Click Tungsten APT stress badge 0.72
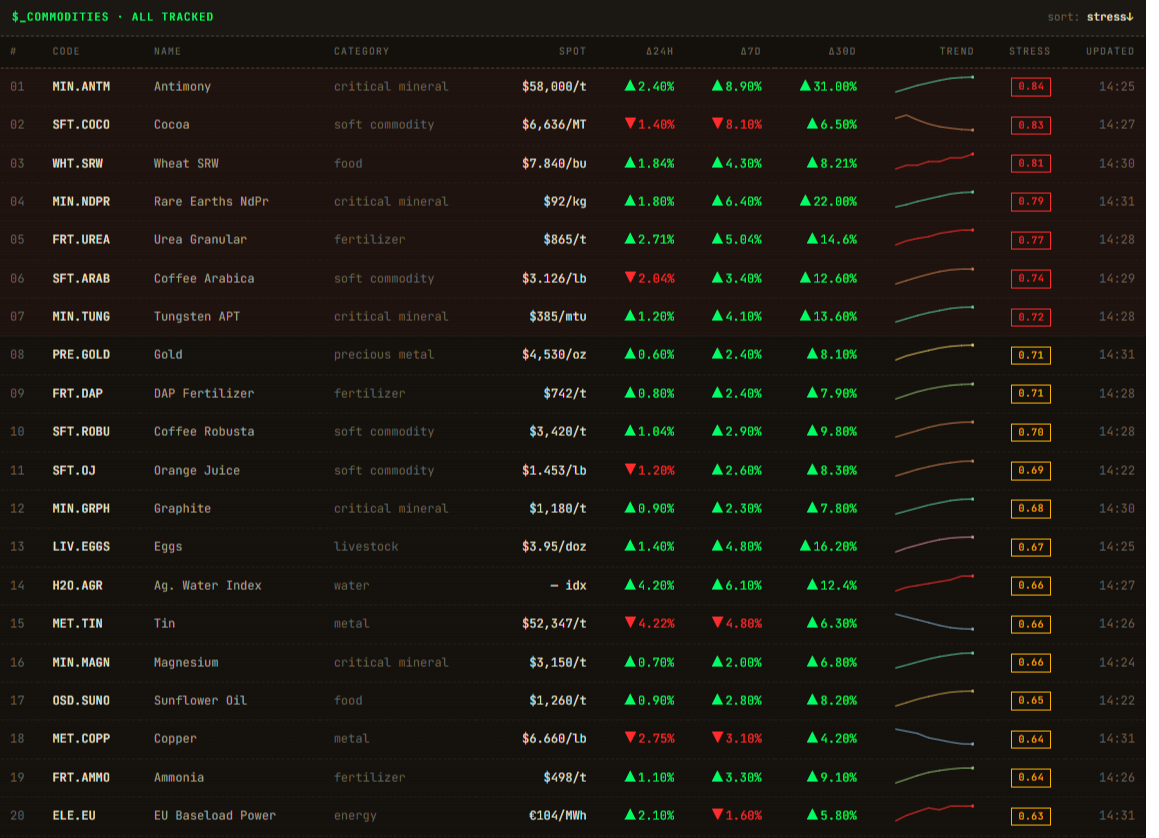This screenshot has height=838, width=1159. (x=1030, y=317)
